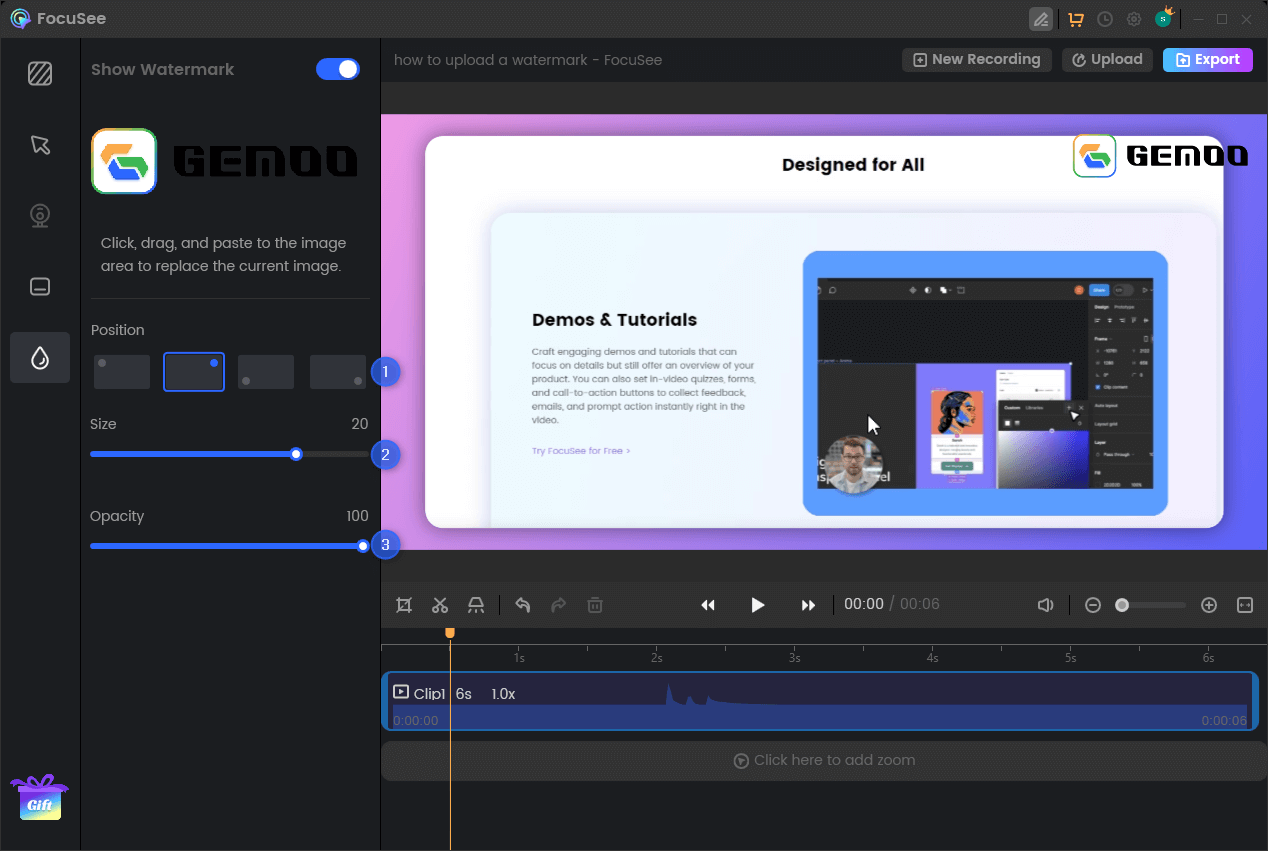
Task: Click the scissors cut tool
Action: click(x=440, y=605)
